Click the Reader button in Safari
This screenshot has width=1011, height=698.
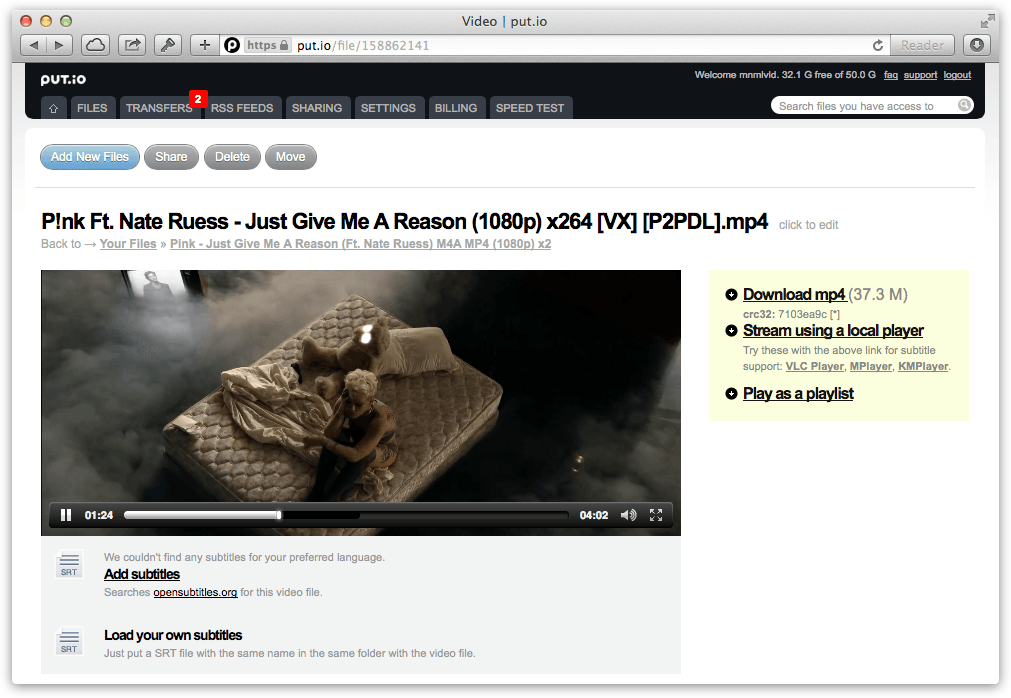point(922,45)
